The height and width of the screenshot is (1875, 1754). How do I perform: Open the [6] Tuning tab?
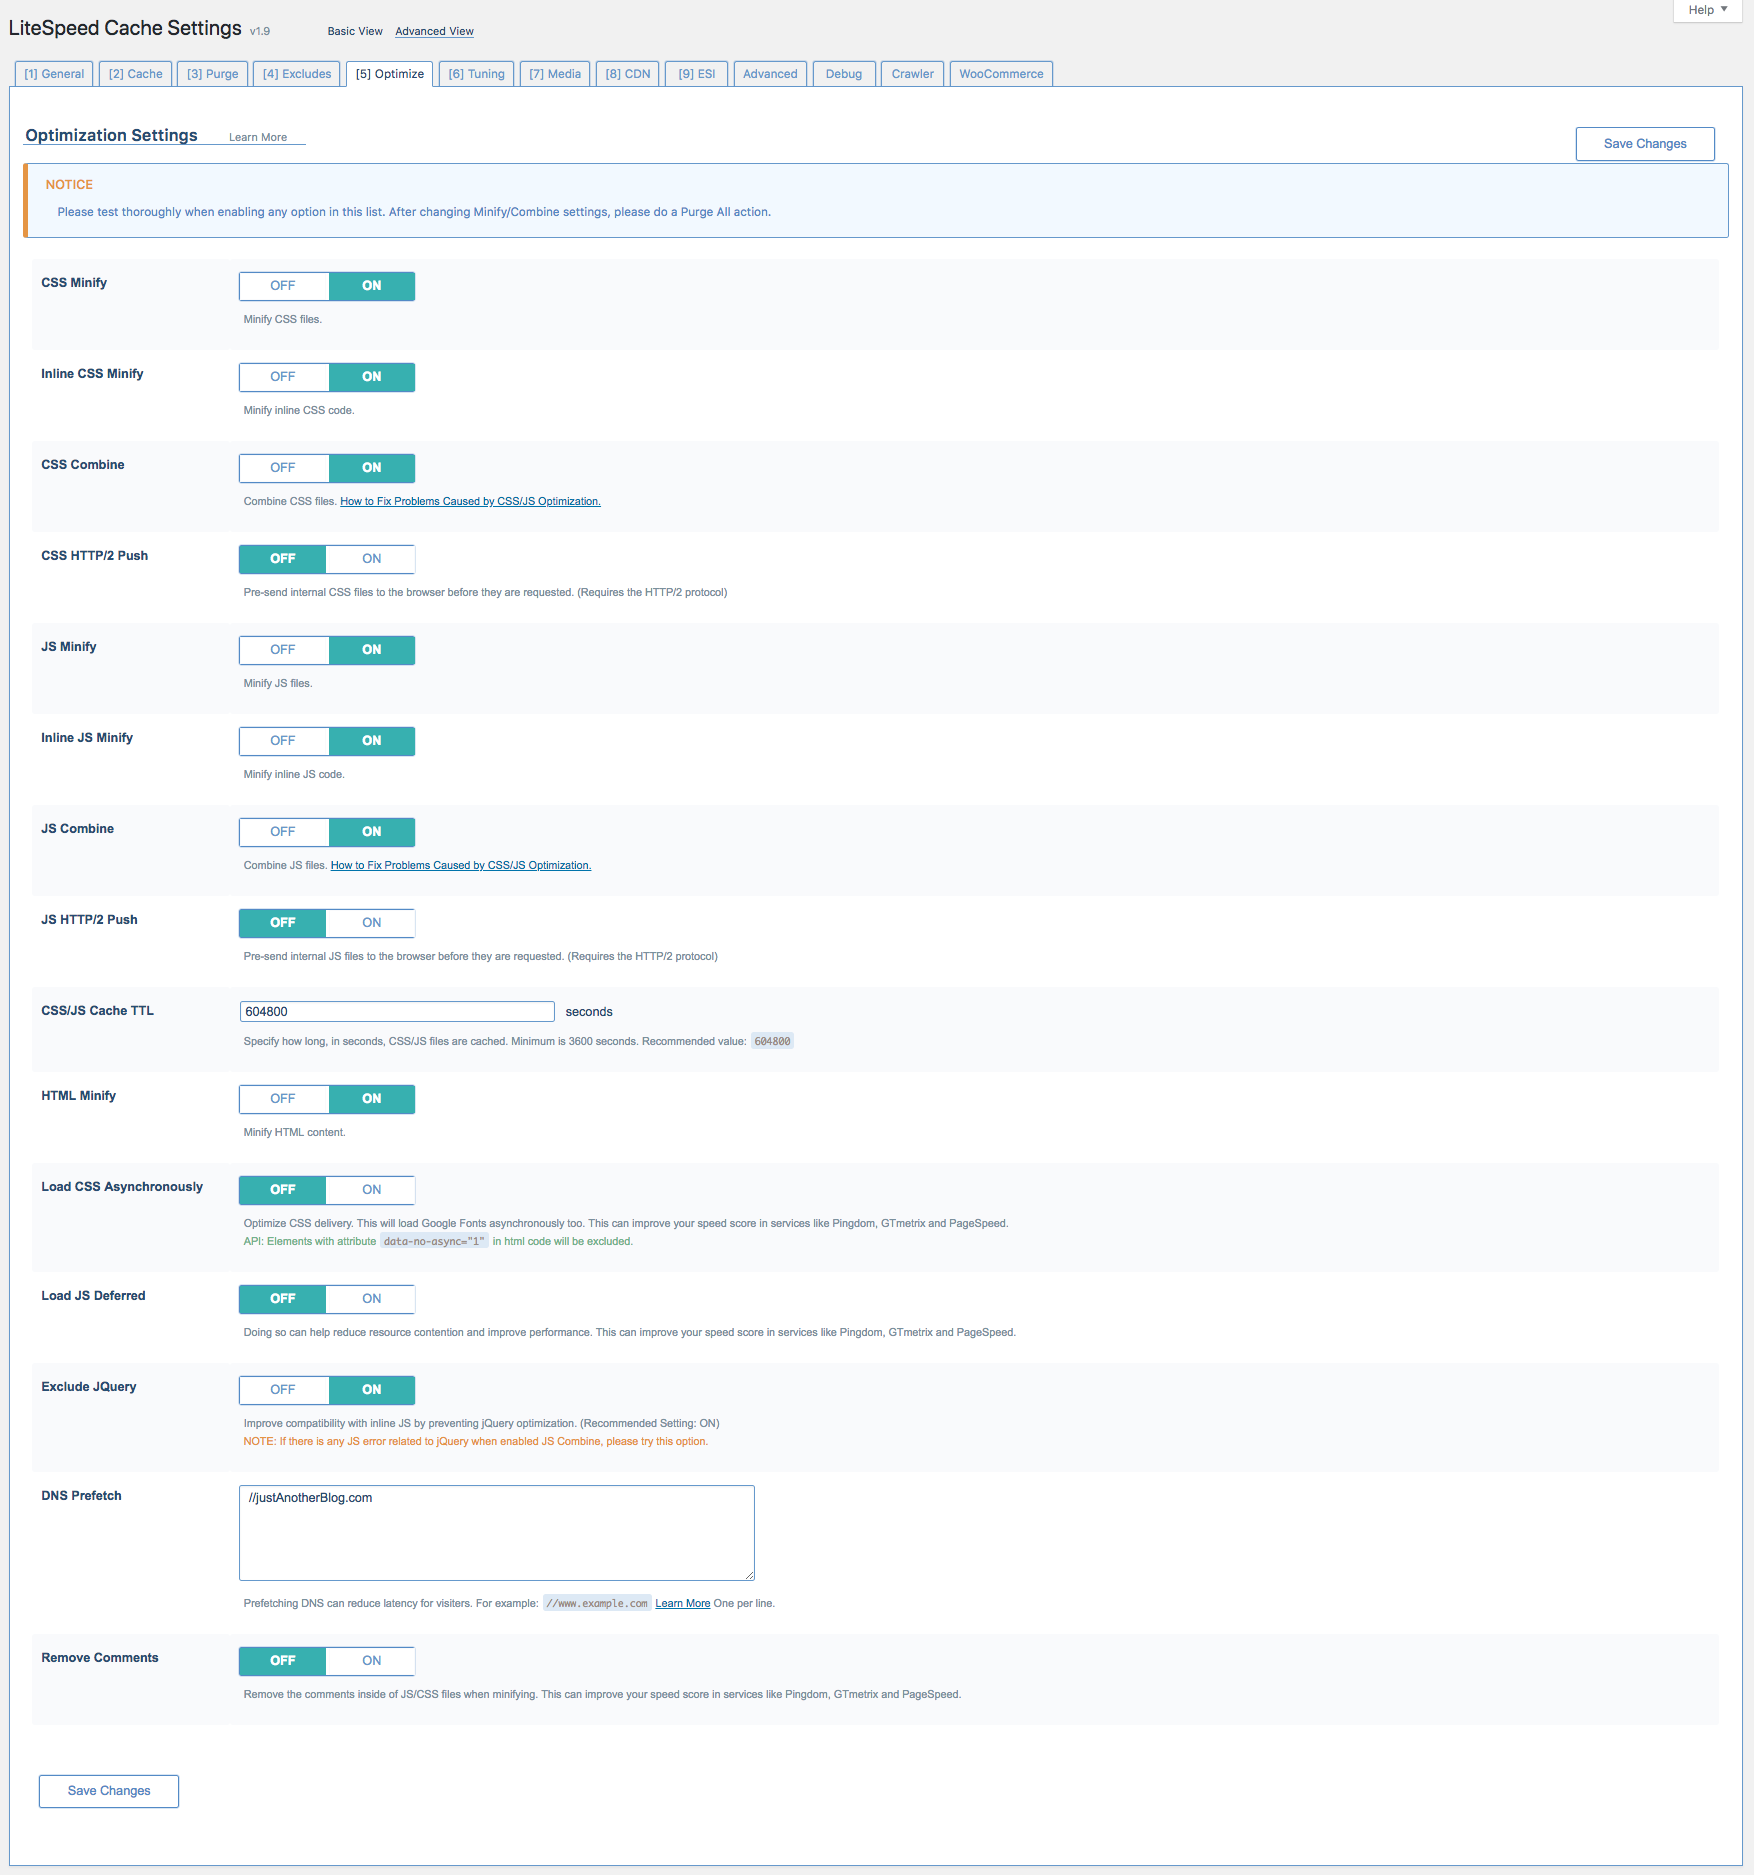(x=476, y=74)
